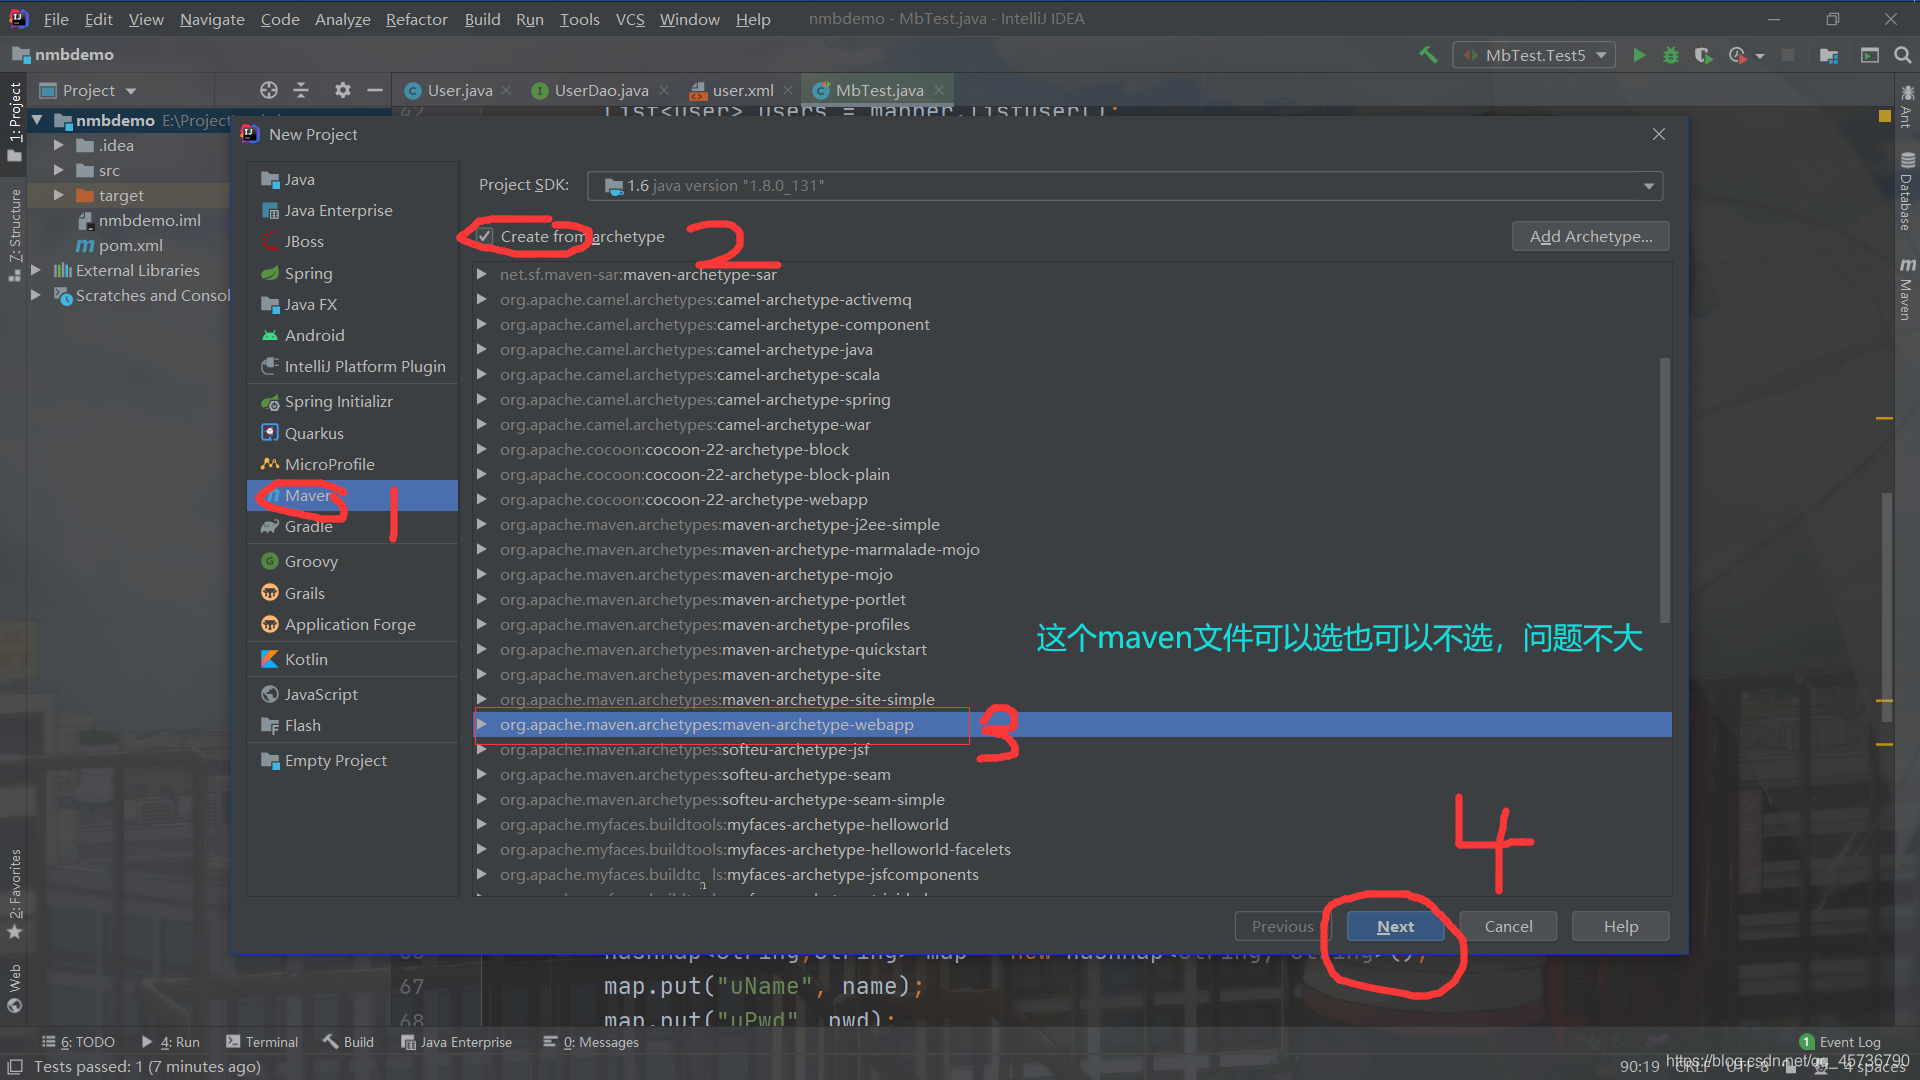Collapse all in Project panel toolbar
This screenshot has height=1080, width=1920.
tap(301, 90)
